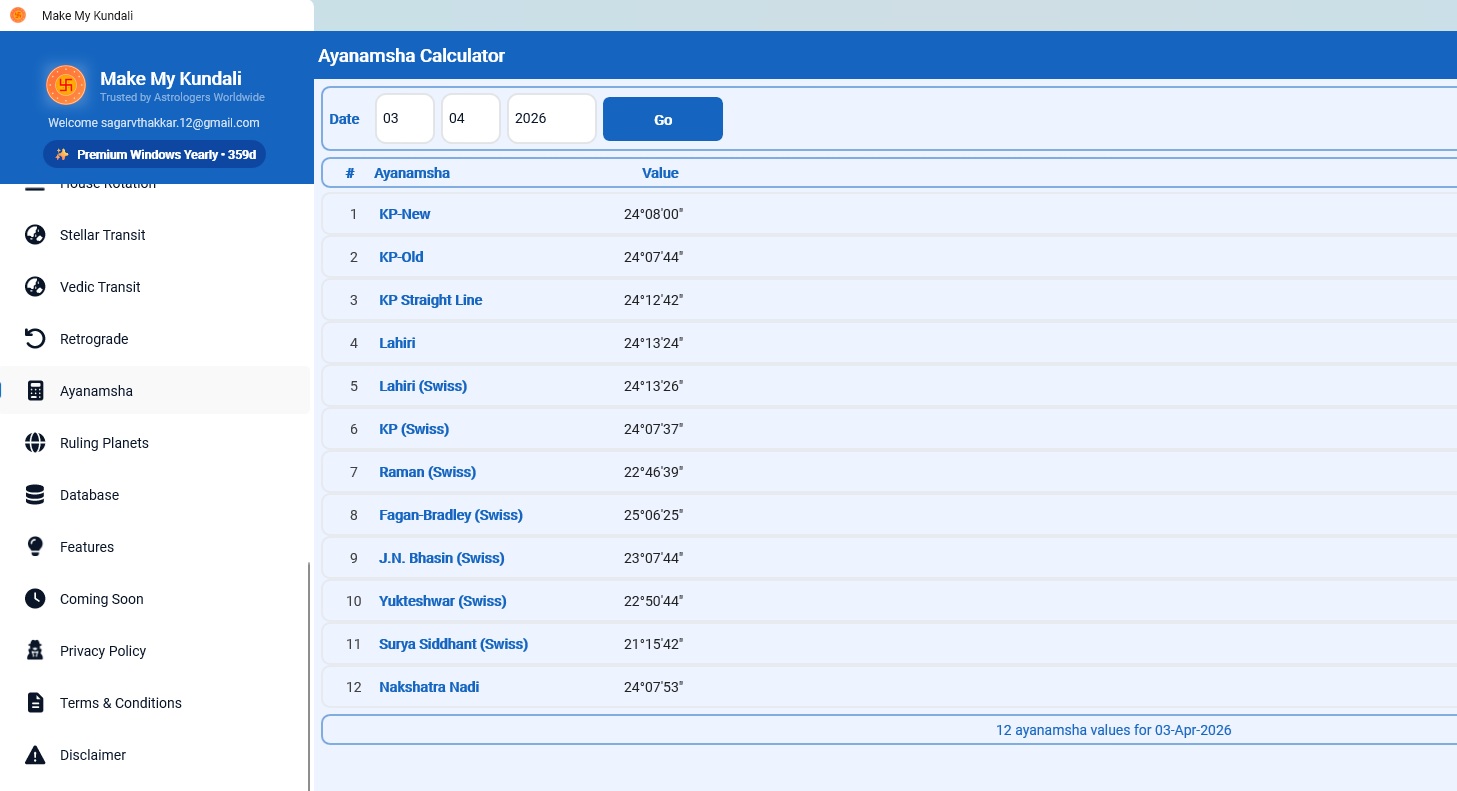Open the Database menu entry

(155, 495)
